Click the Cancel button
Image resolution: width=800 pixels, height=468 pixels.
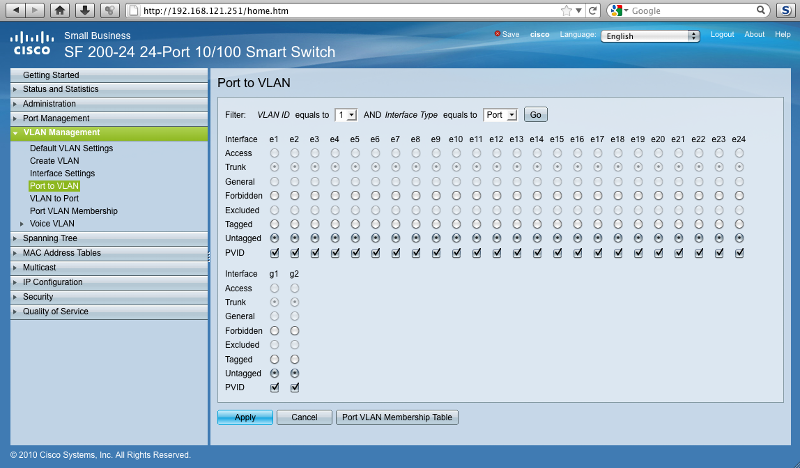pyautogui.click(x=305, y=417)
